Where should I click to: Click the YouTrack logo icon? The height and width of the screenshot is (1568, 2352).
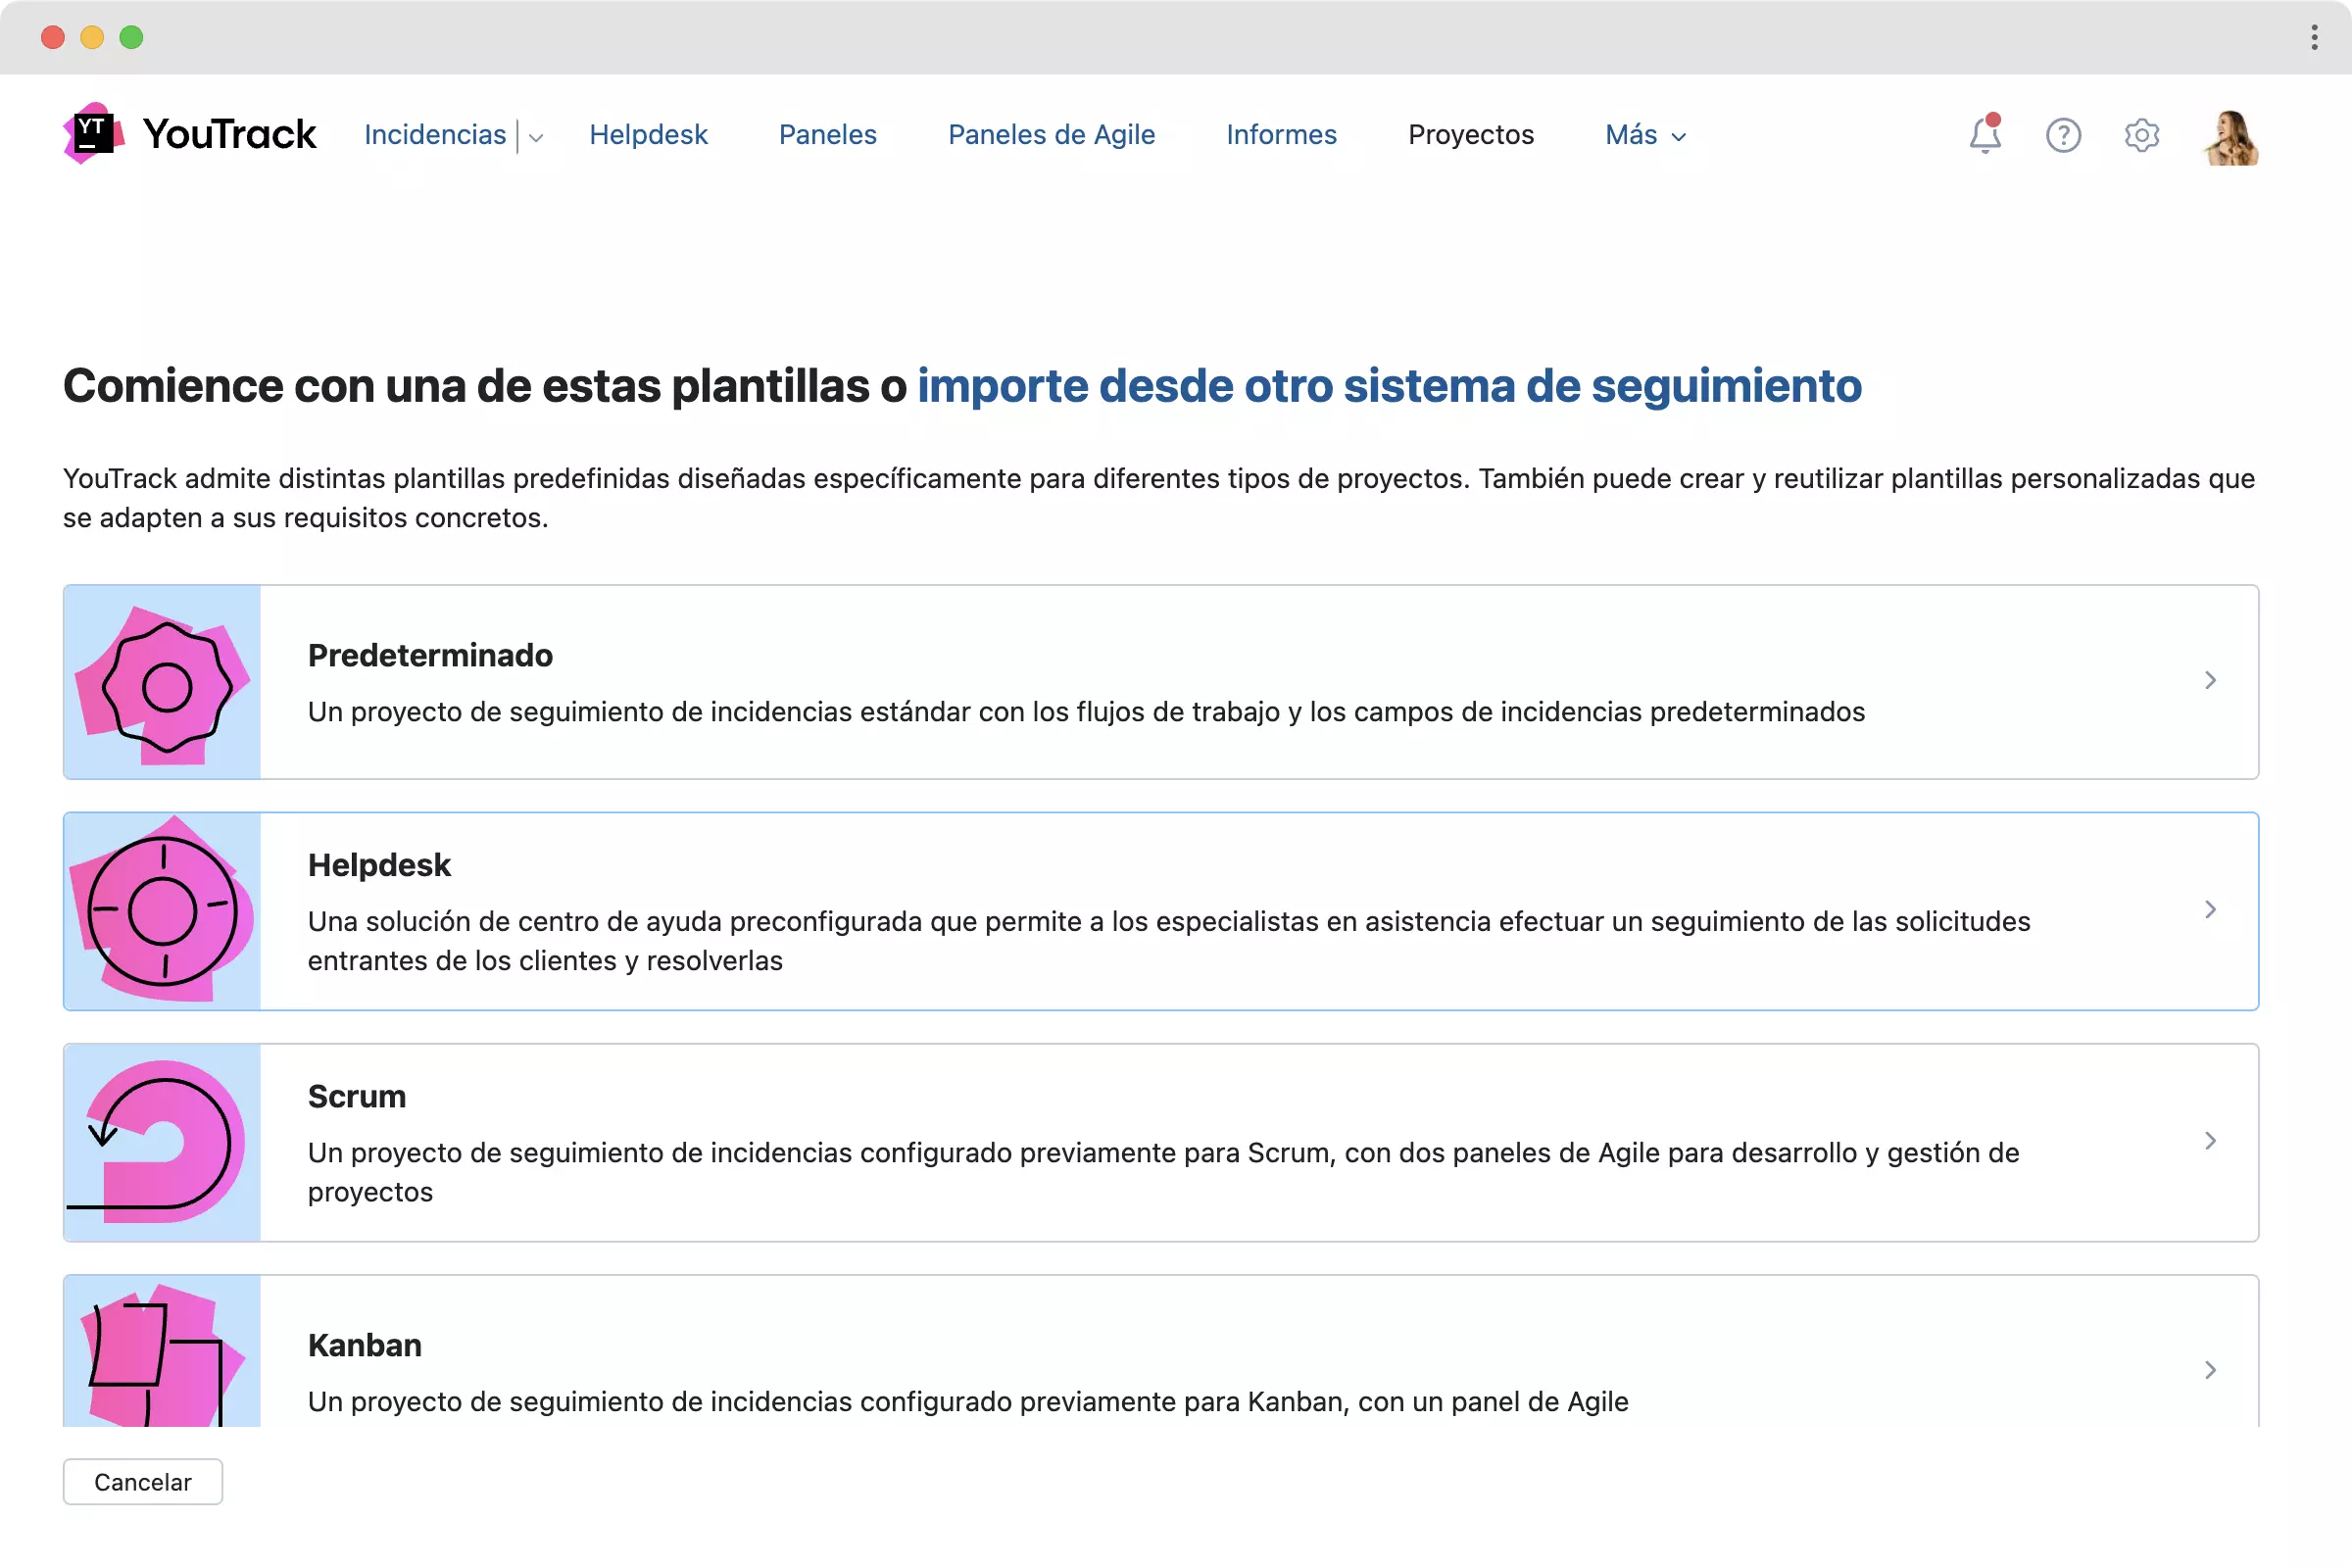(x=93, y=133)
